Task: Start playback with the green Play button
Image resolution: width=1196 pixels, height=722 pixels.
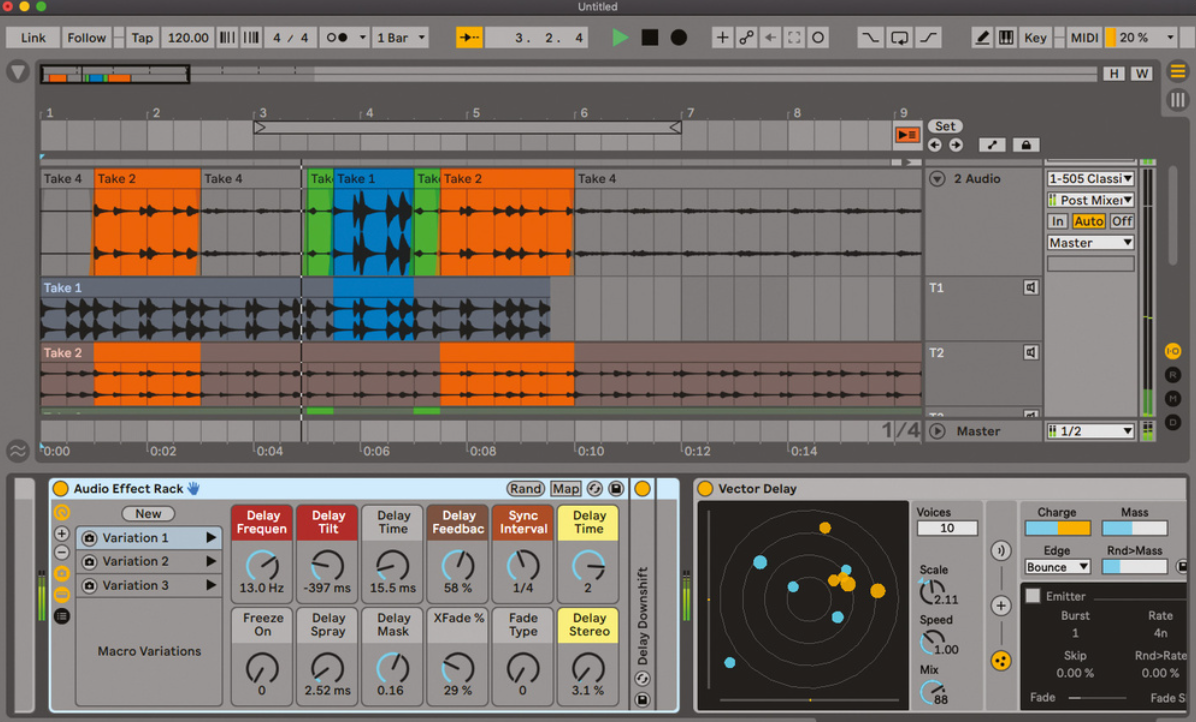Action: click(x=620, y=37)
